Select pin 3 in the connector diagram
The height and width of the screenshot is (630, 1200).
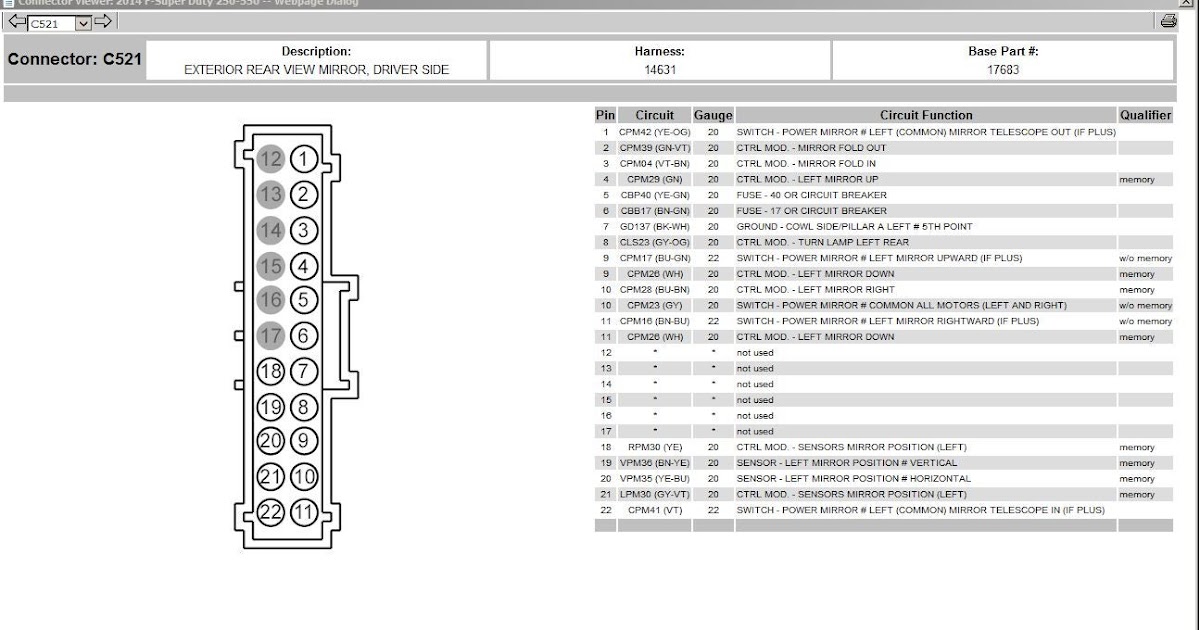(303, 231)
